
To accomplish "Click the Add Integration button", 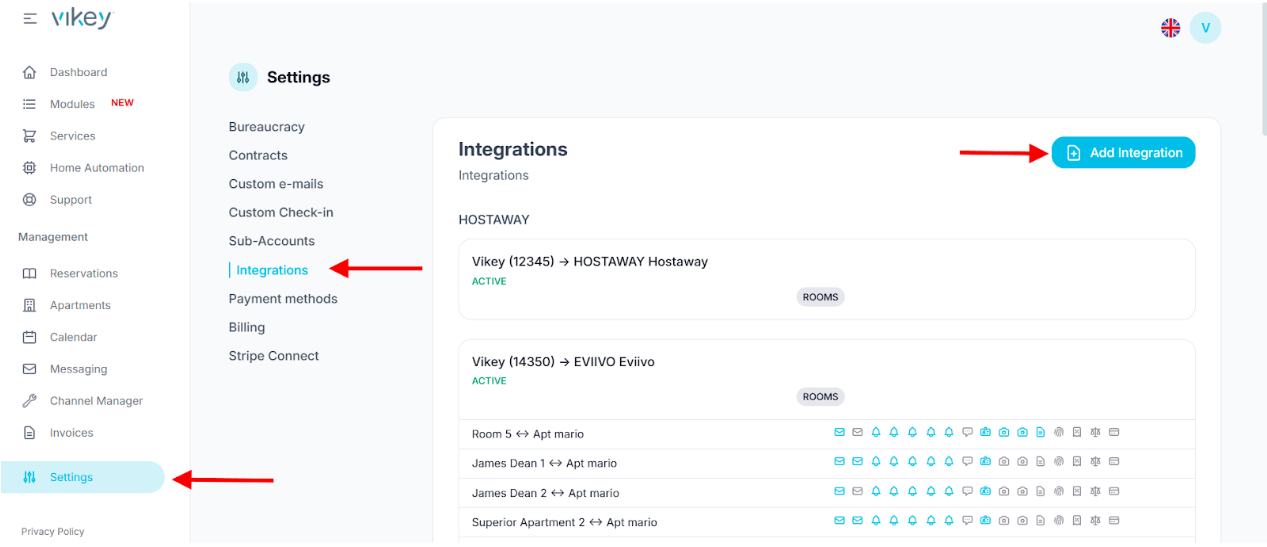I will click(x=1123, y=153).
